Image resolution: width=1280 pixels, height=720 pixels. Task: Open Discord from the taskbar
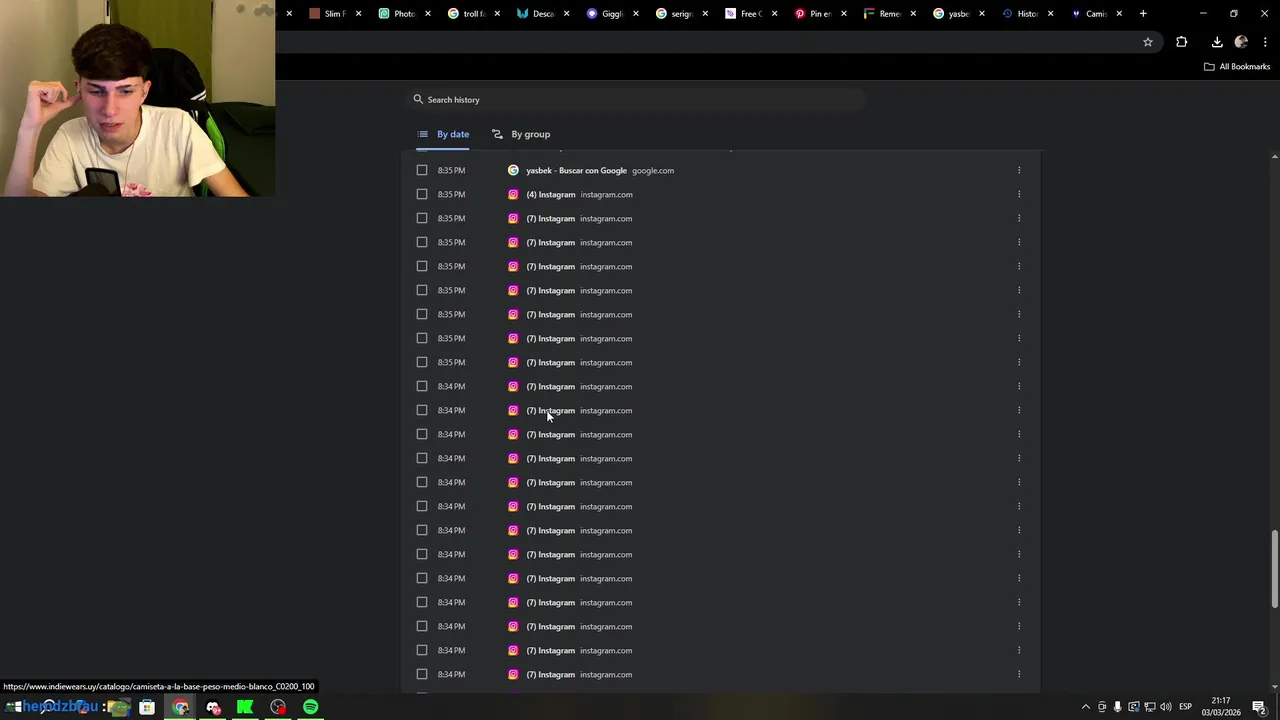[x=213, y=707]
